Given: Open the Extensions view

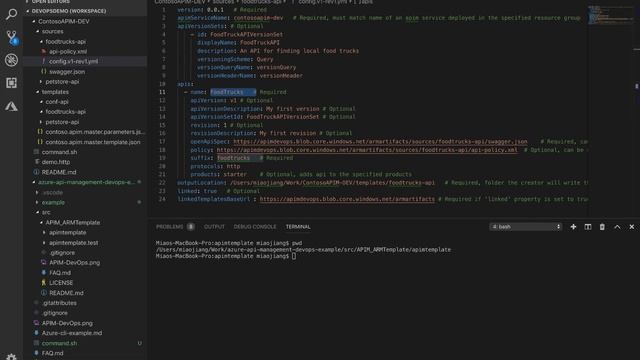Looking at the screenshot, I should 11,83.
